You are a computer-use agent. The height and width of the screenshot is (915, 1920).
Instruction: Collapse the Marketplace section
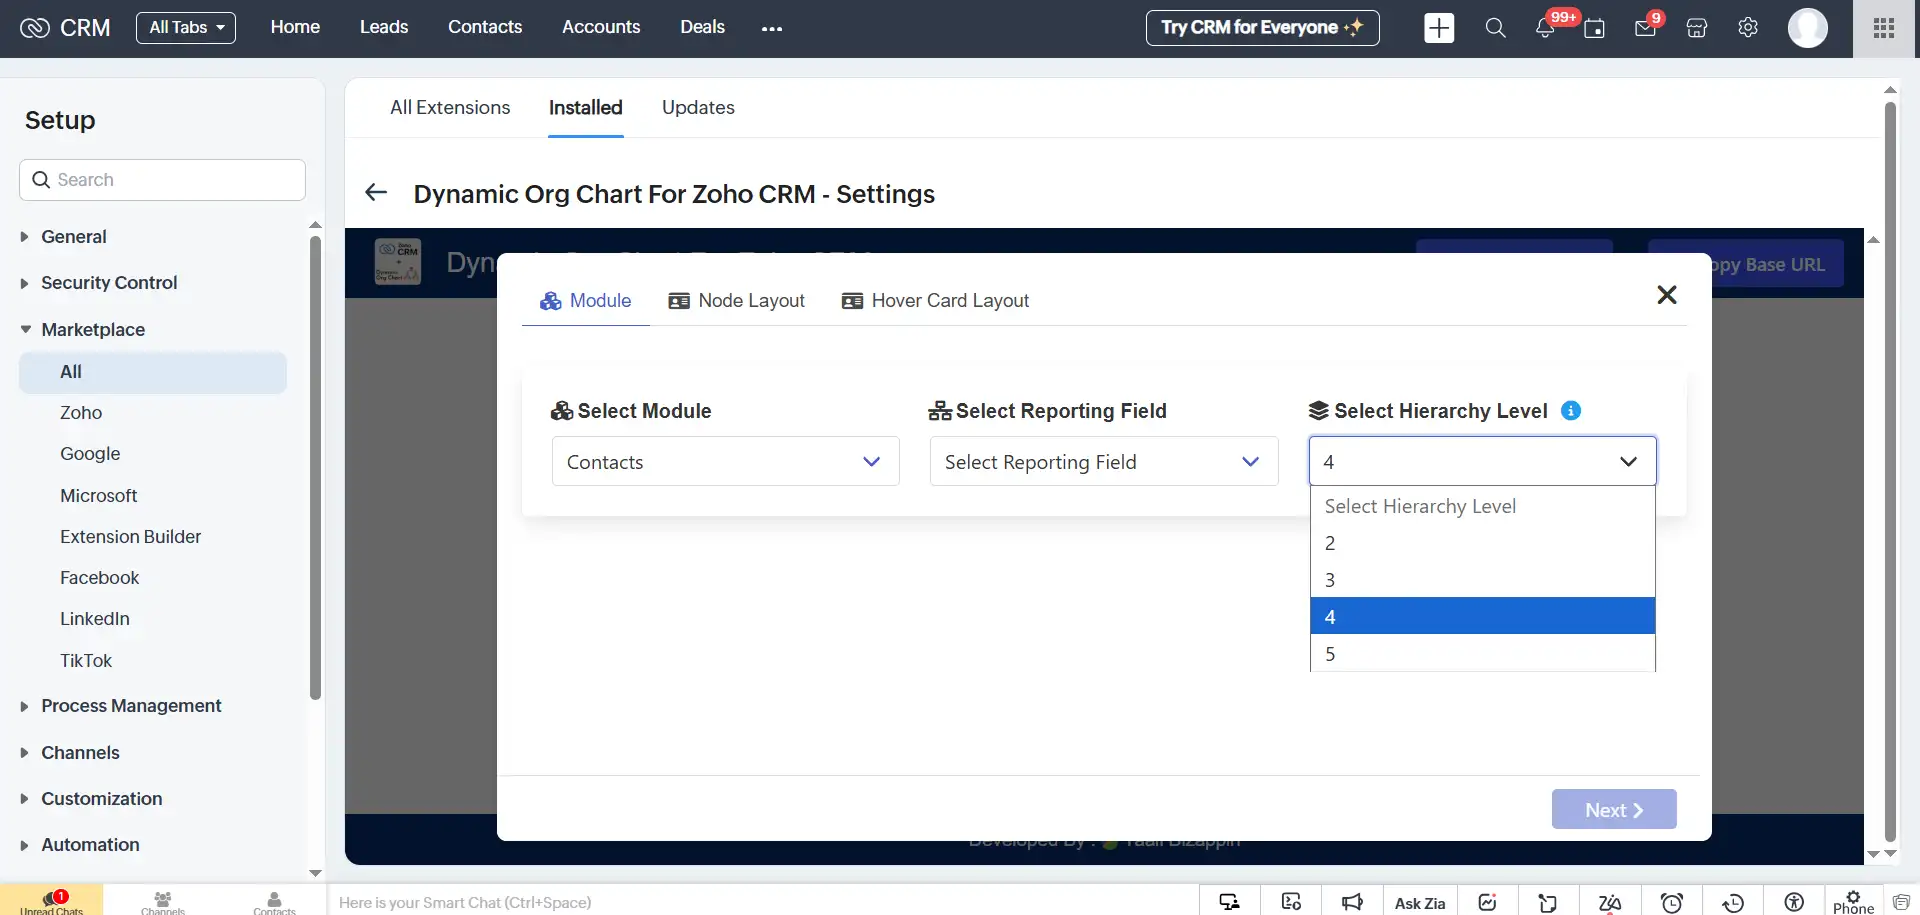click(x=92, y=330)
